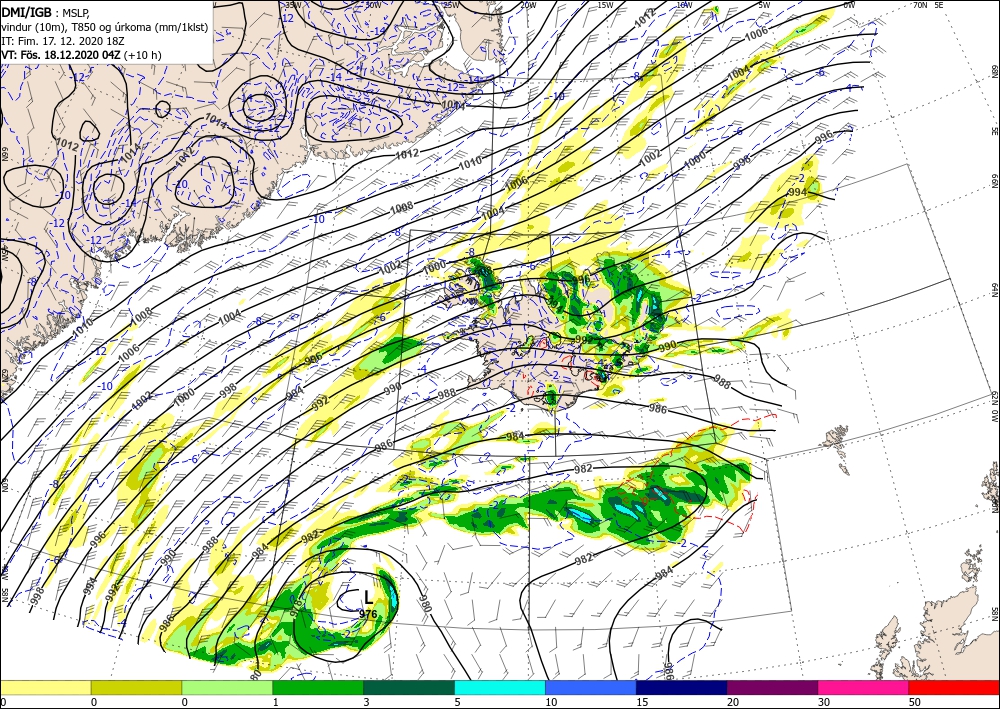
Task: Select the red 50+ mm legend swatch
Action: click(x=954, y=688)
